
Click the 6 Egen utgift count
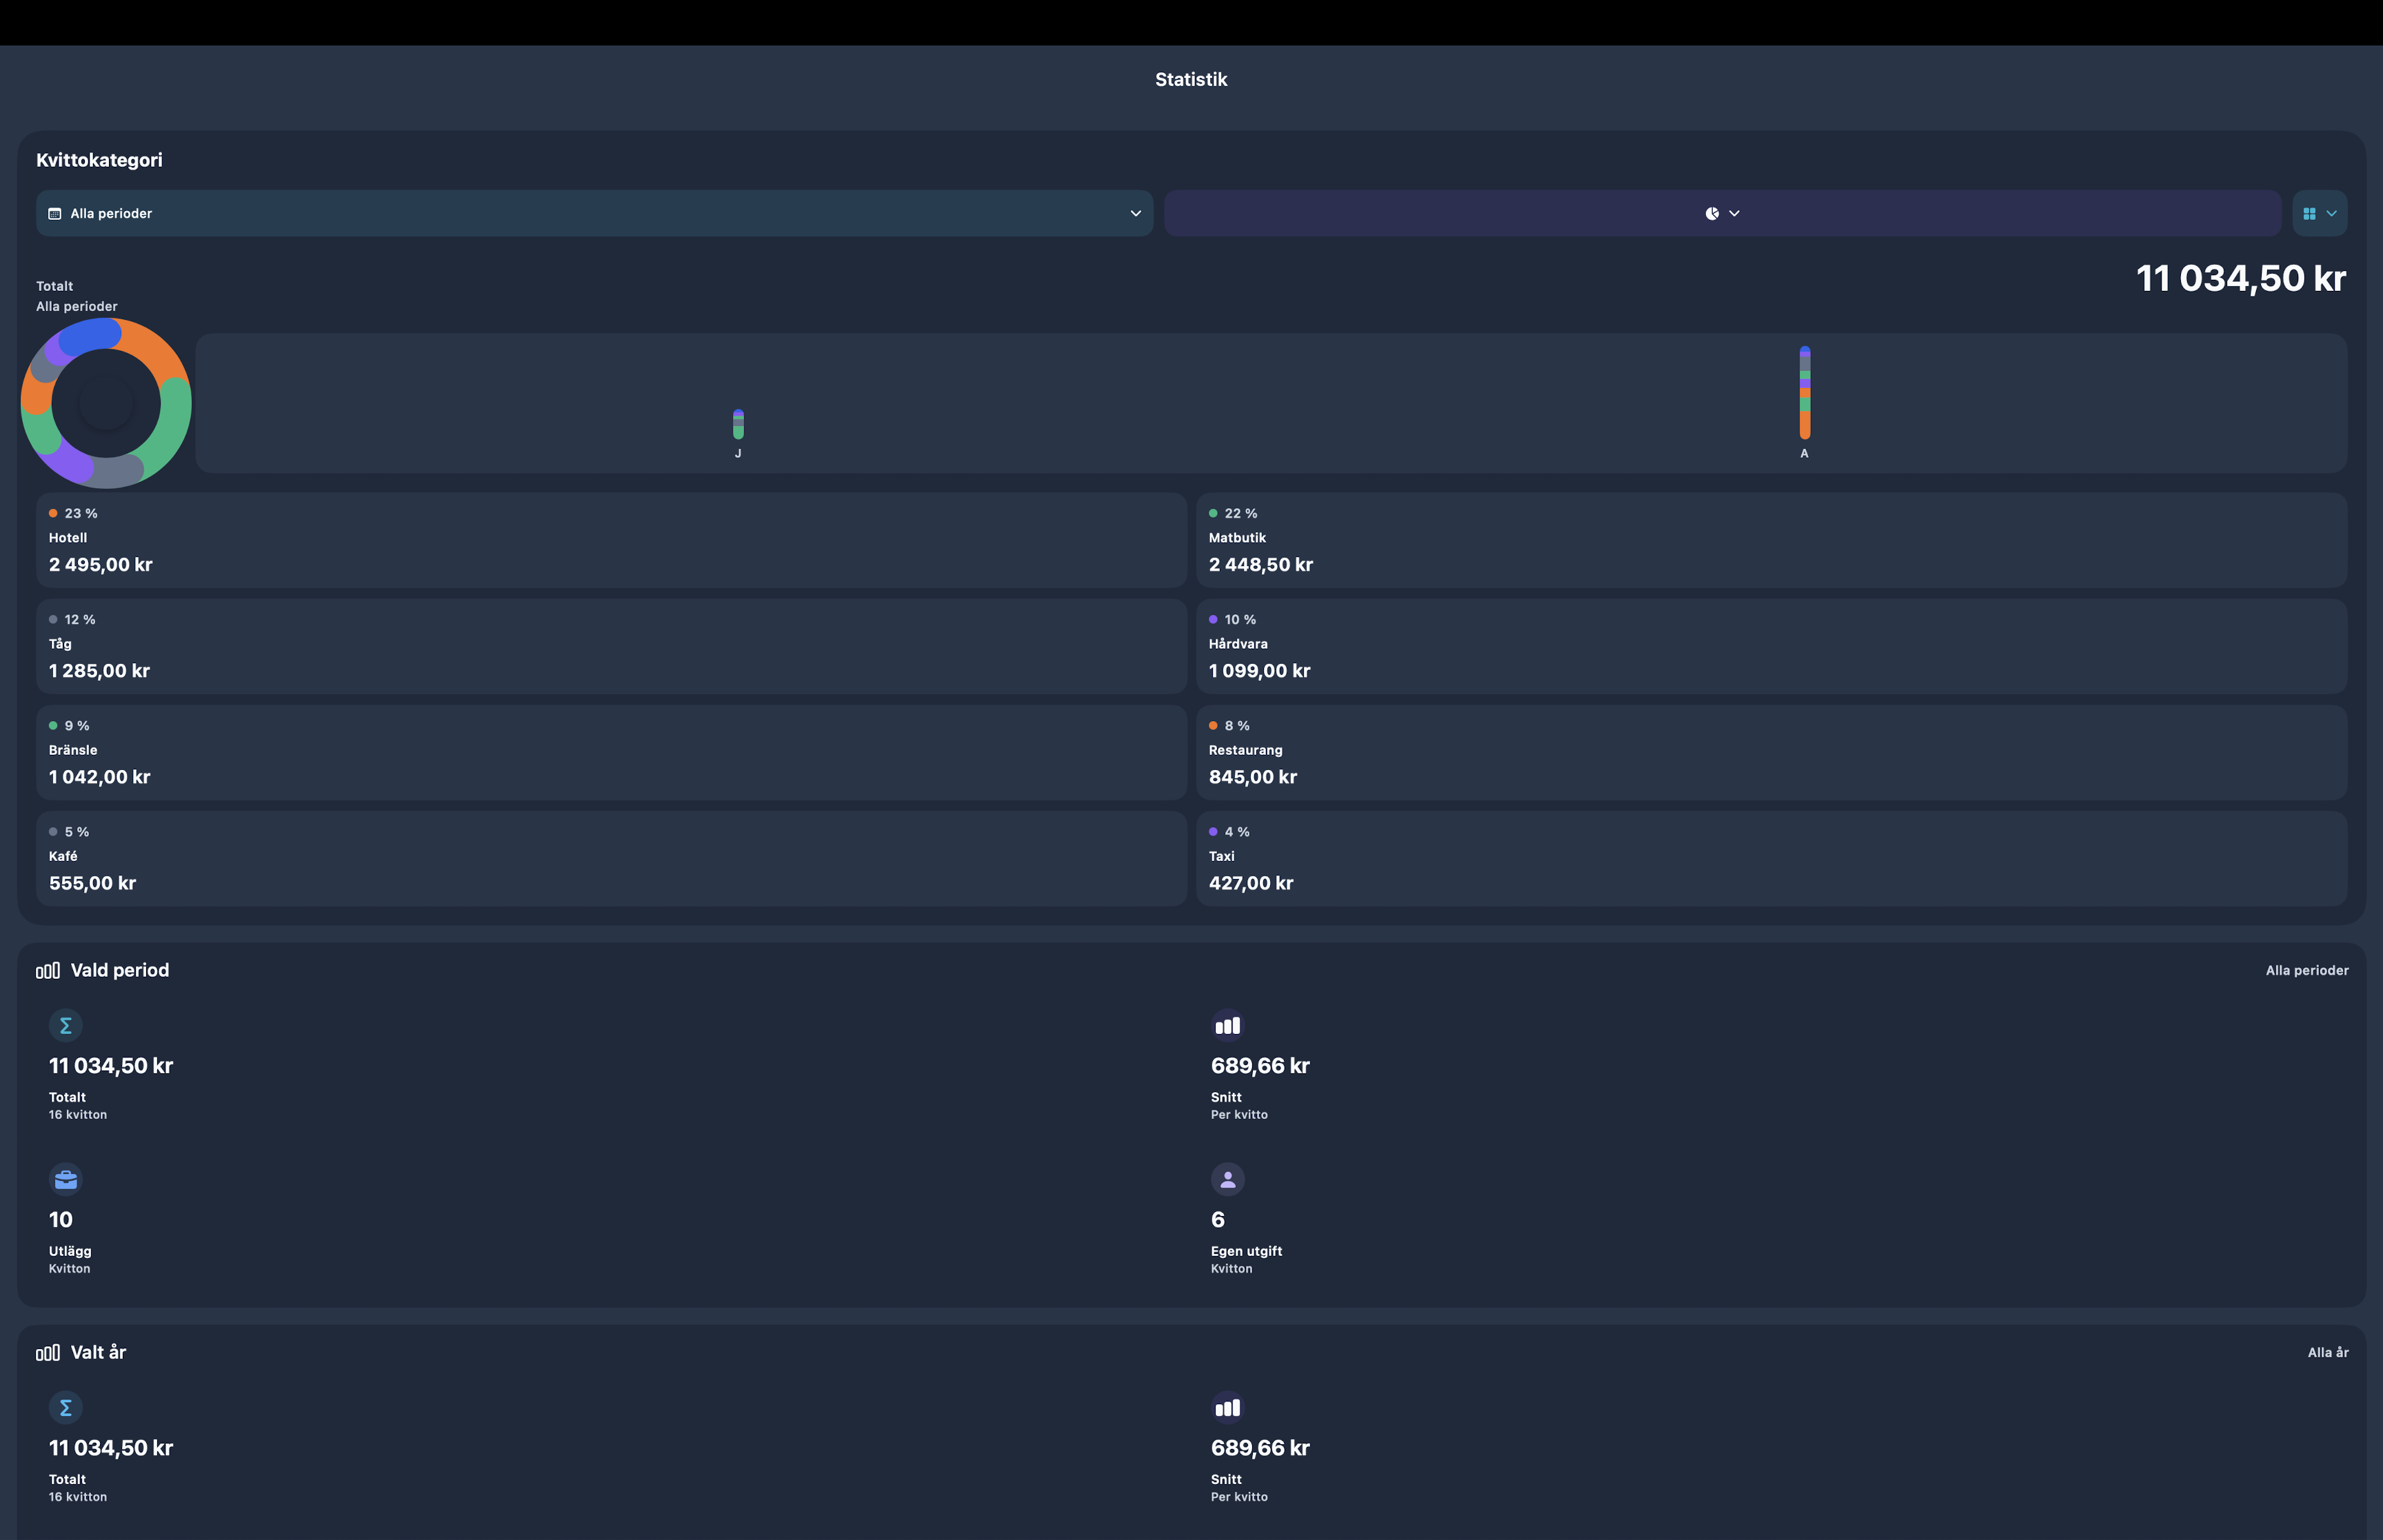(x=1218, y=1219)
